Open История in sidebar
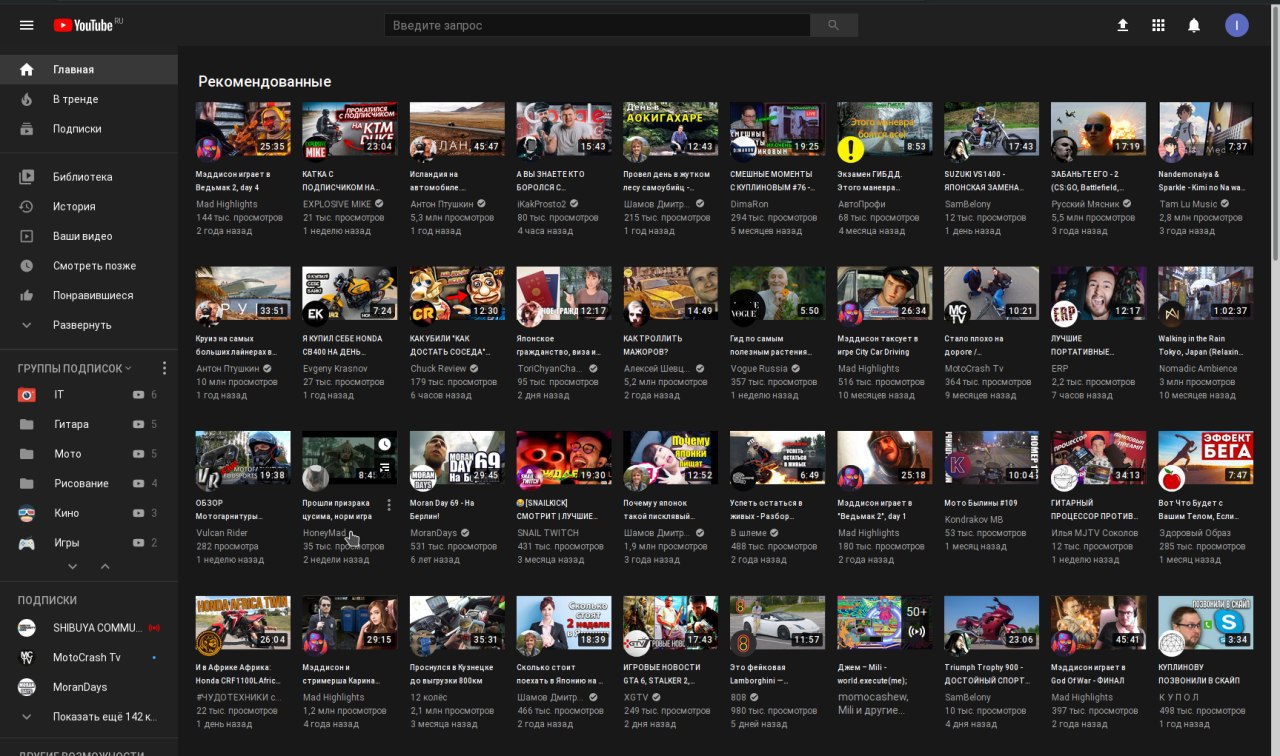 coord(88,206)
